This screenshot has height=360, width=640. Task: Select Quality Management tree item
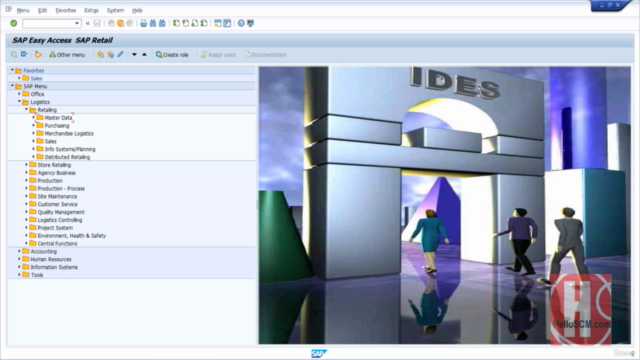click(61, 212)
